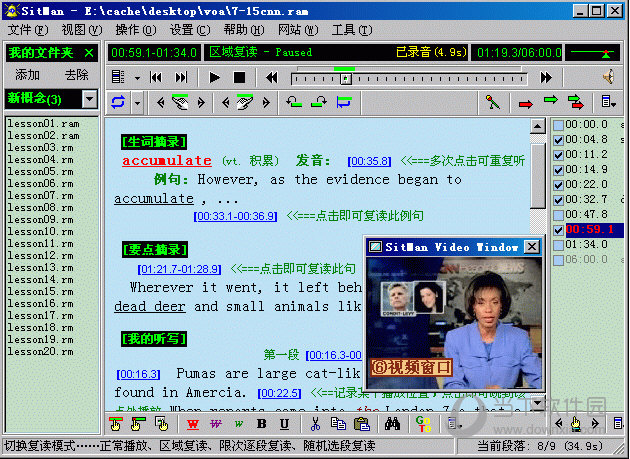Click the 添加 button in the folder panel
Screen dimensions: 630x459
[x=27, y=74]
